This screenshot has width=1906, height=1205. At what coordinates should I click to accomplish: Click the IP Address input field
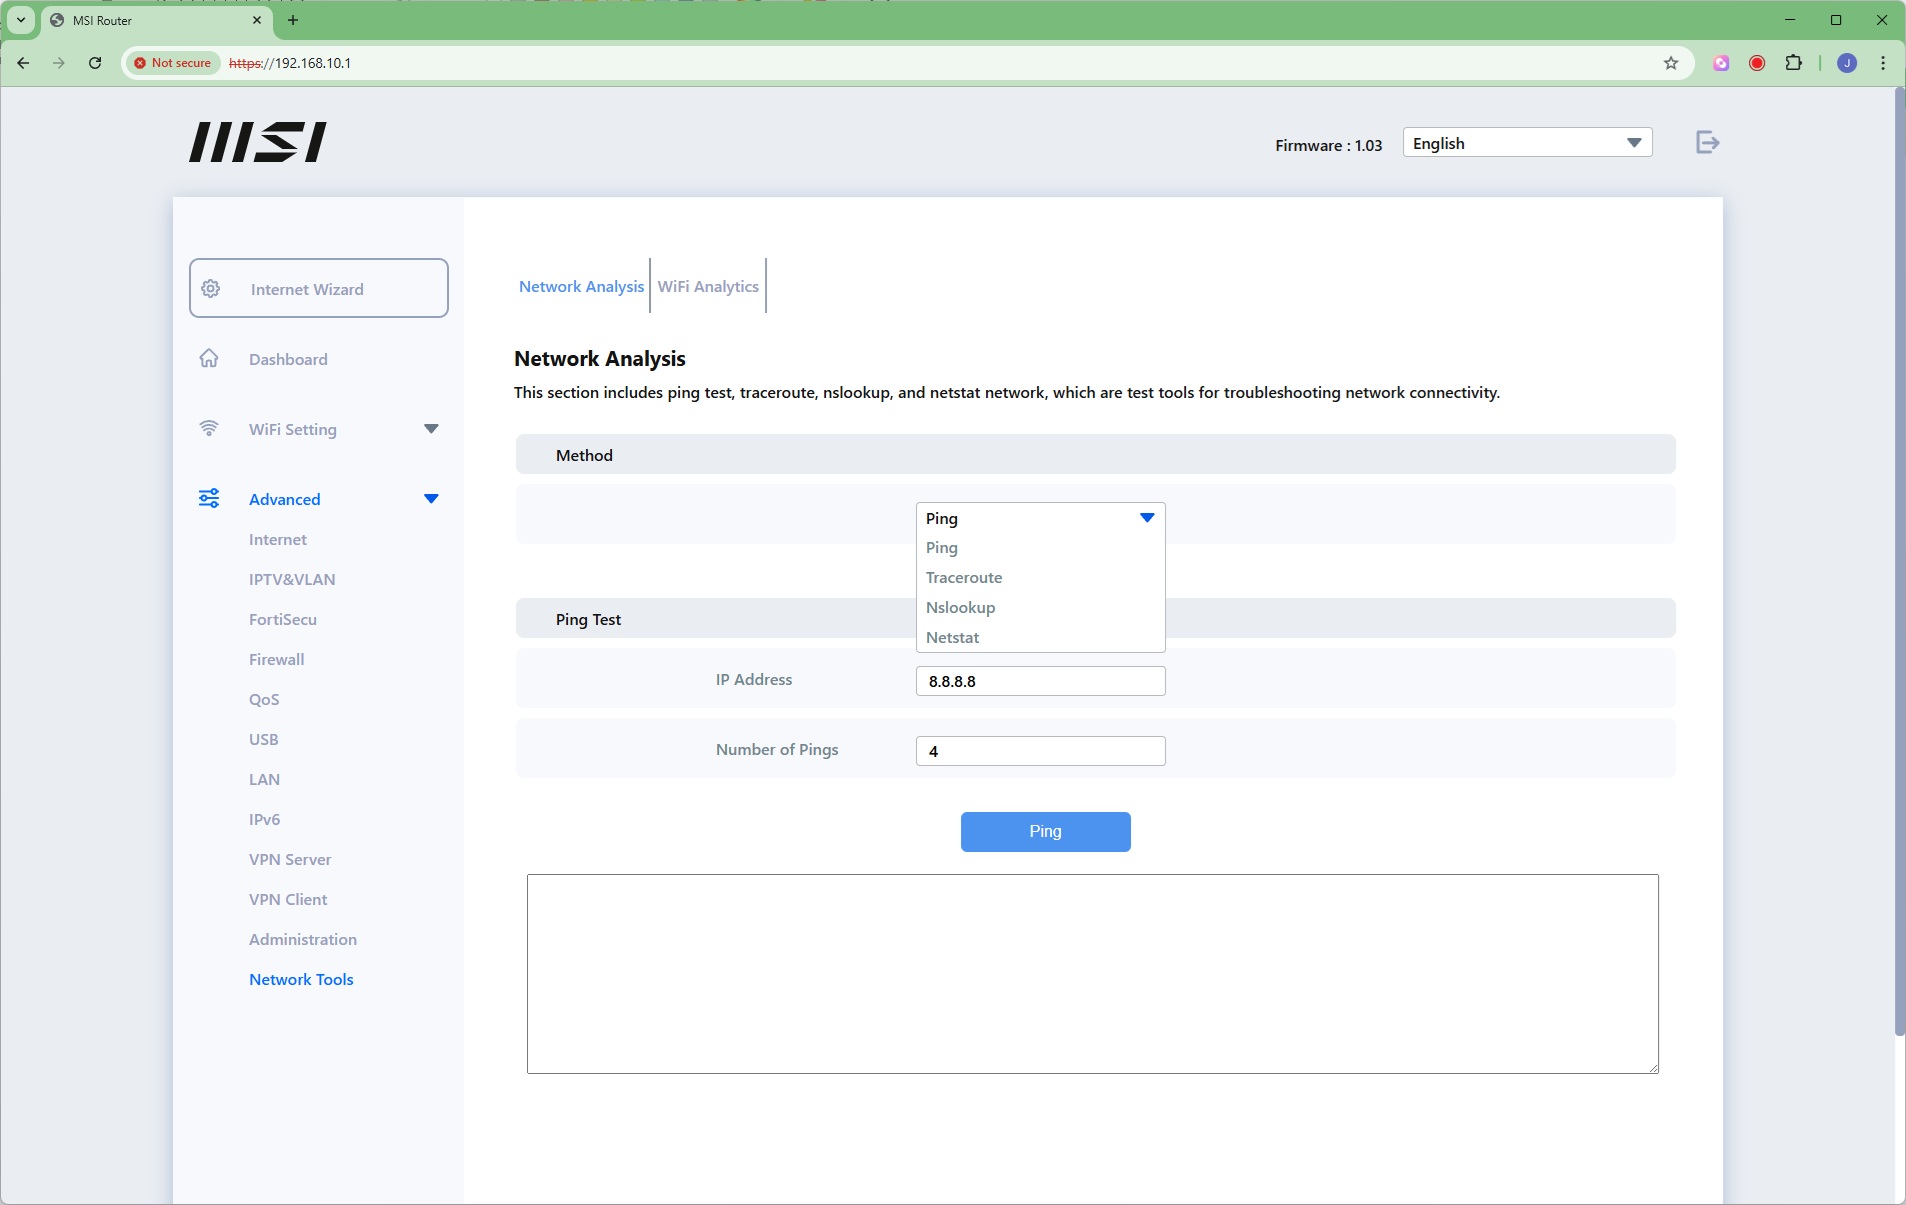(1040, 681)
